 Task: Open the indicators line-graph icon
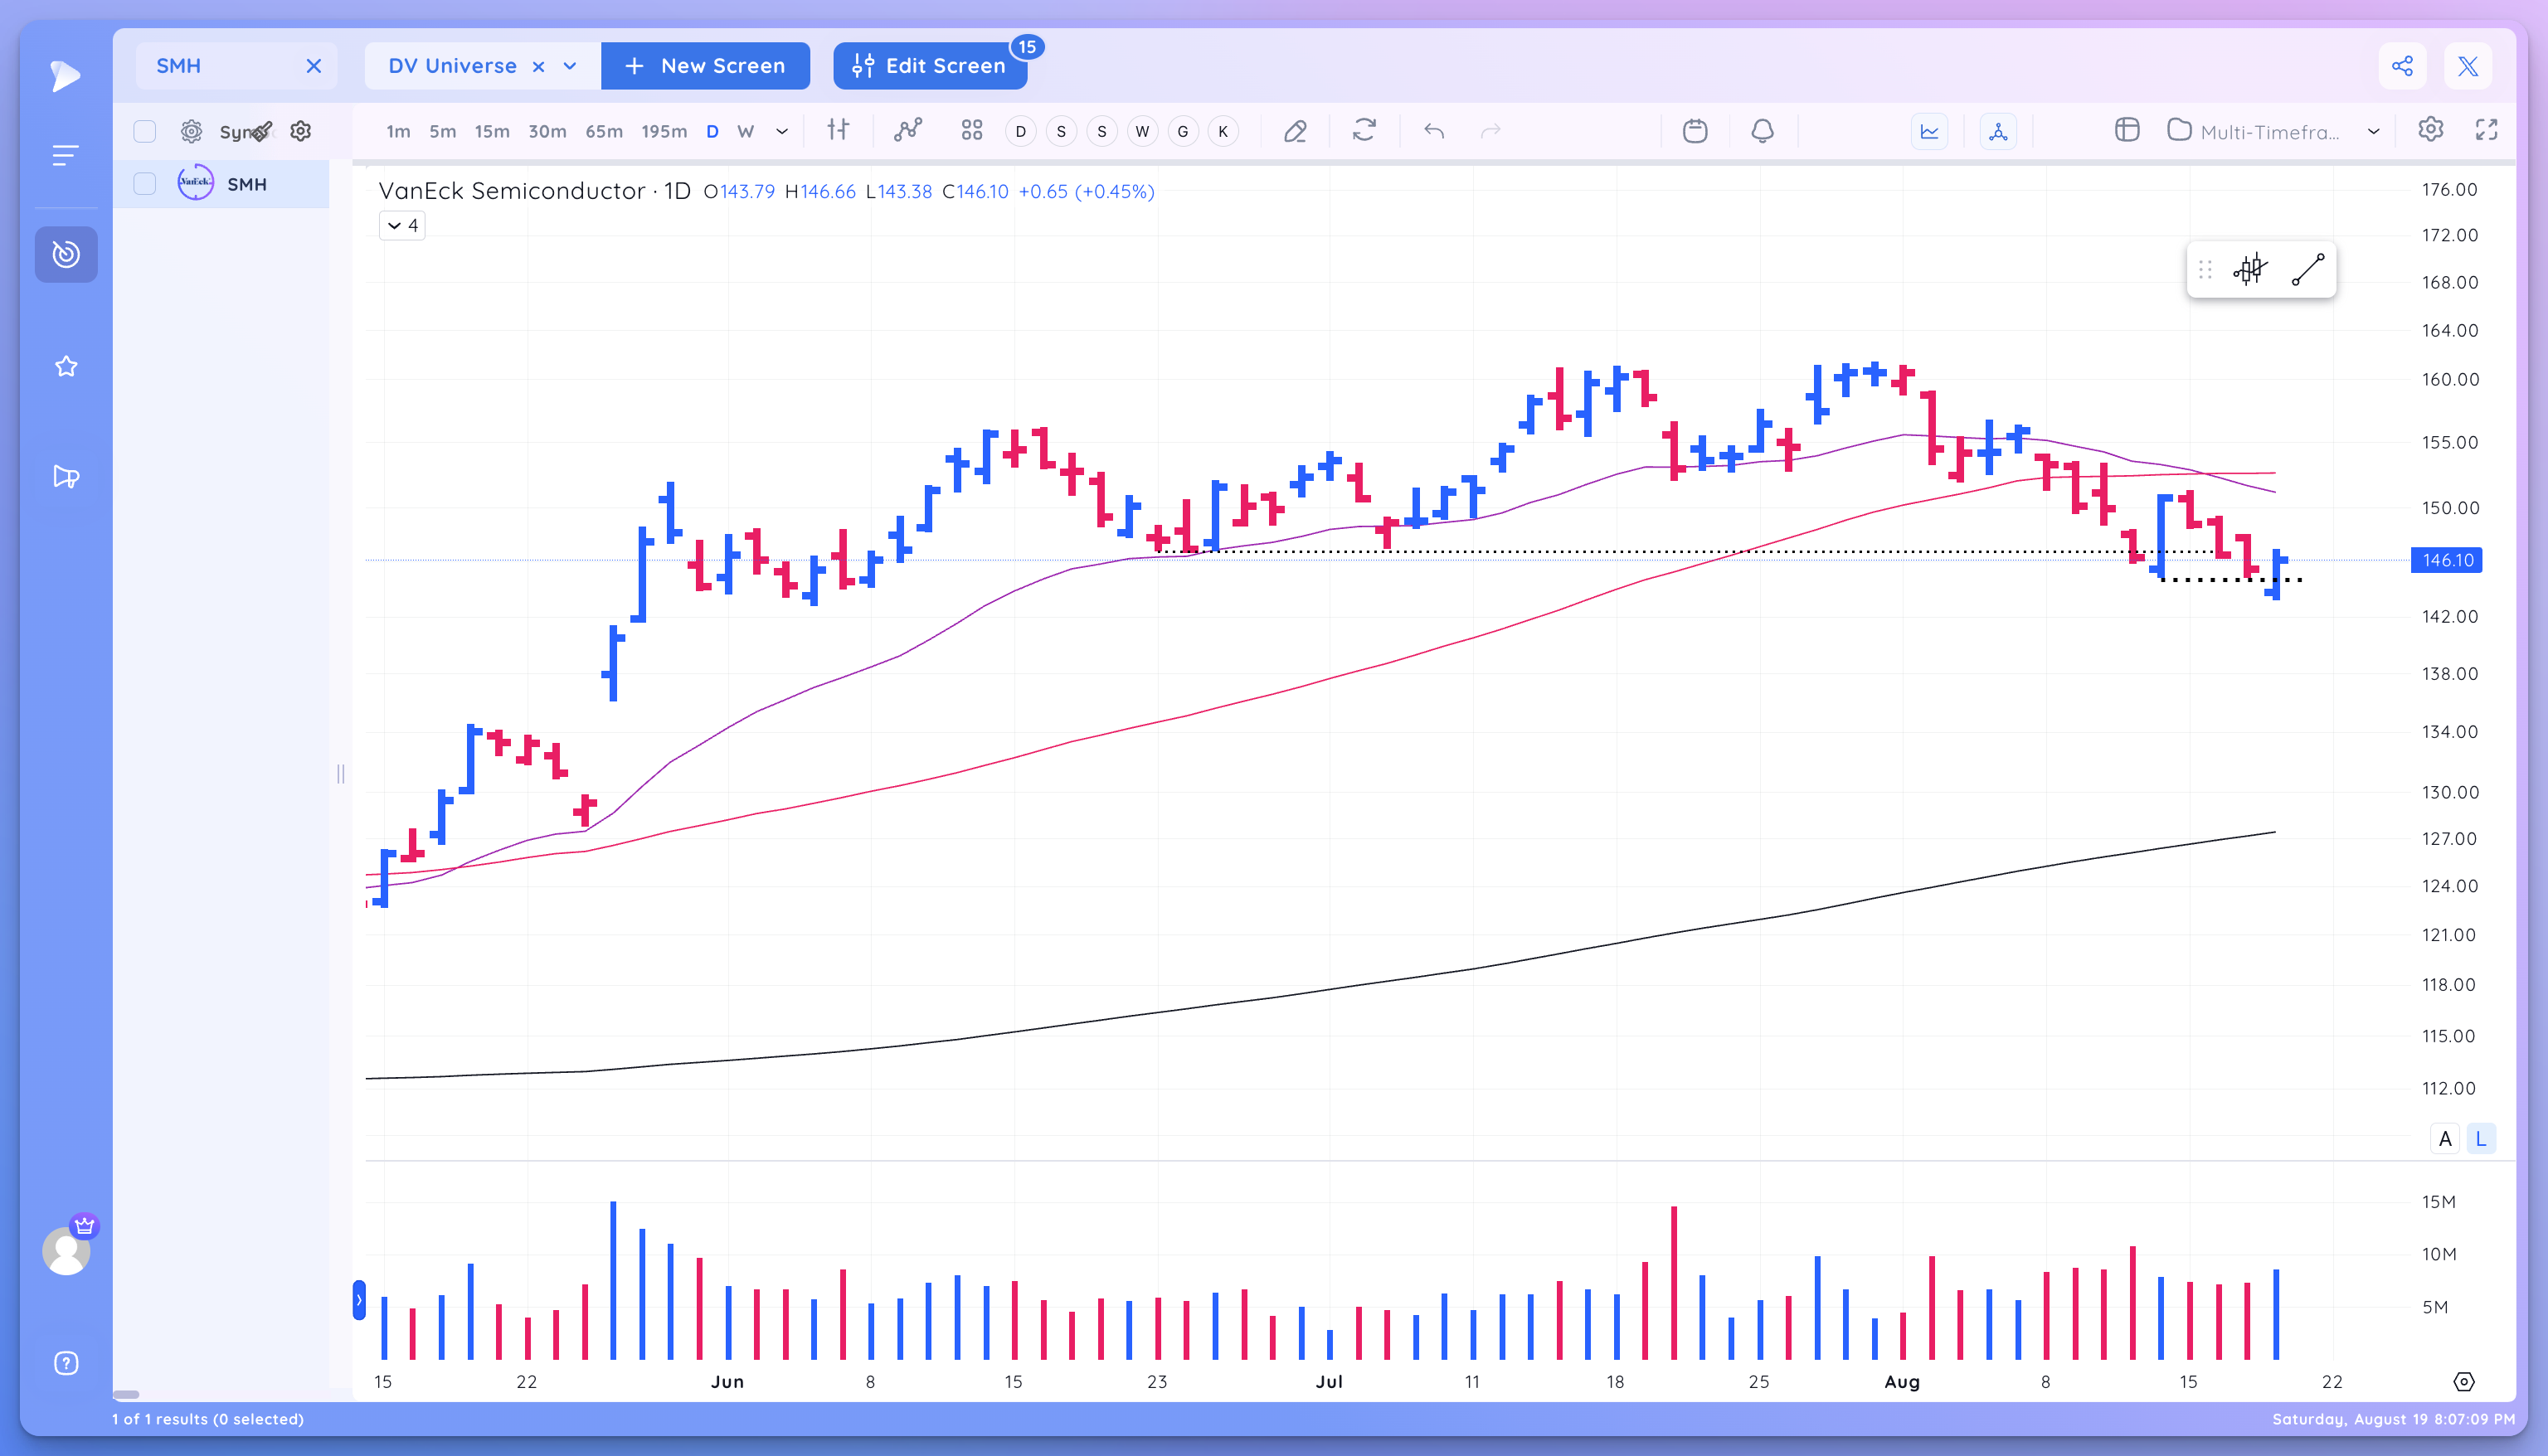908,130
